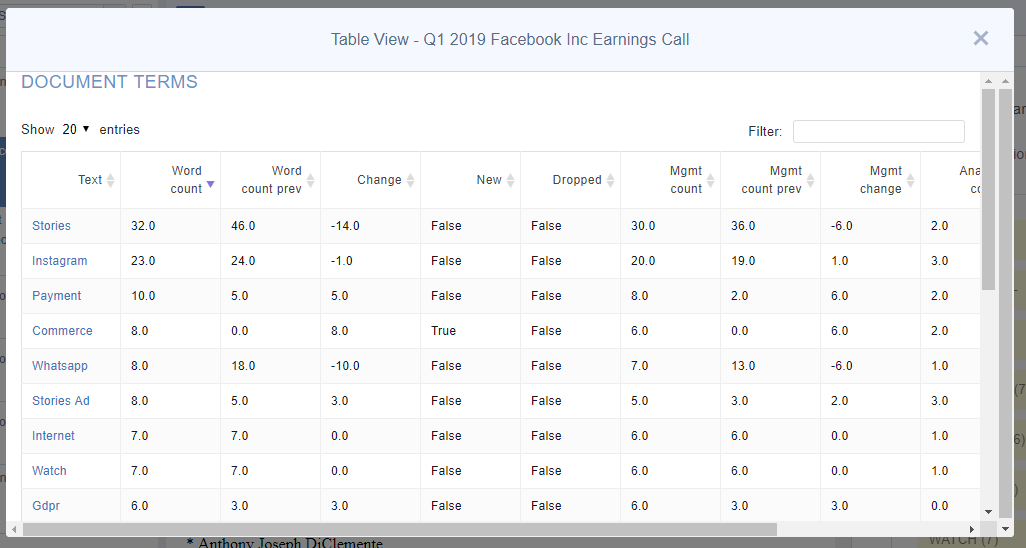1026x548 pixels.
Task: Open the Gdpr term link
Action: pos(46,506)
